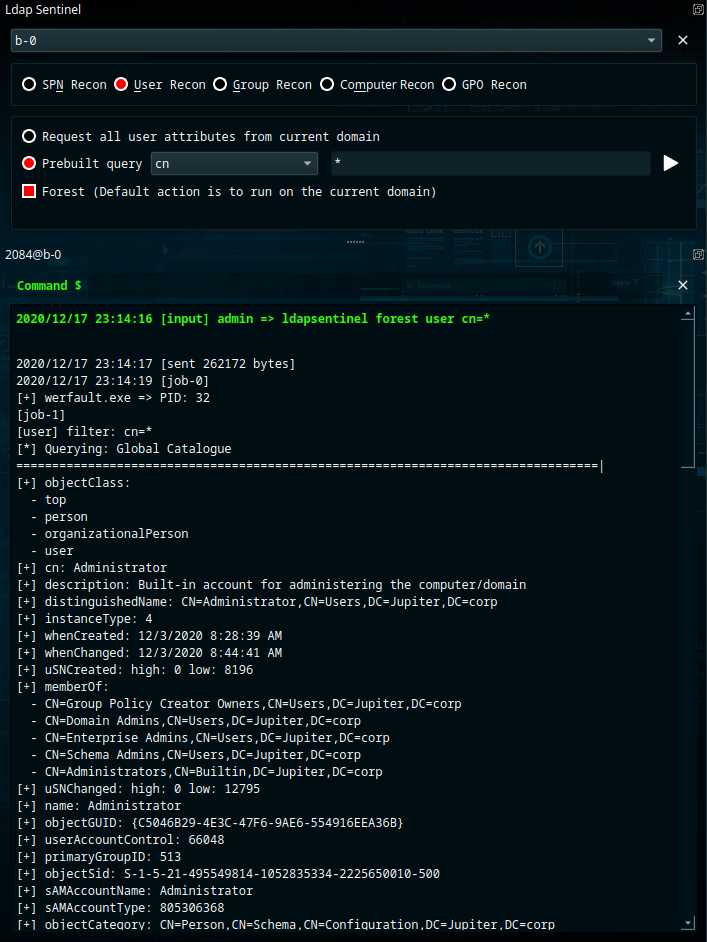Run the prebuilt query with play button
707x942 pixels.
tap(671, 163)
